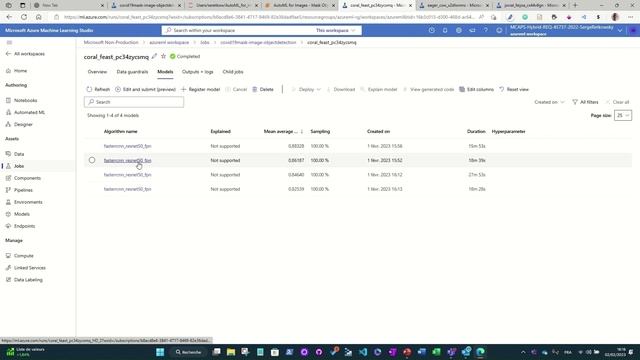The image size is (640, 360).
Task: Switch to the Outputs + logs tab
Action: 198,72
